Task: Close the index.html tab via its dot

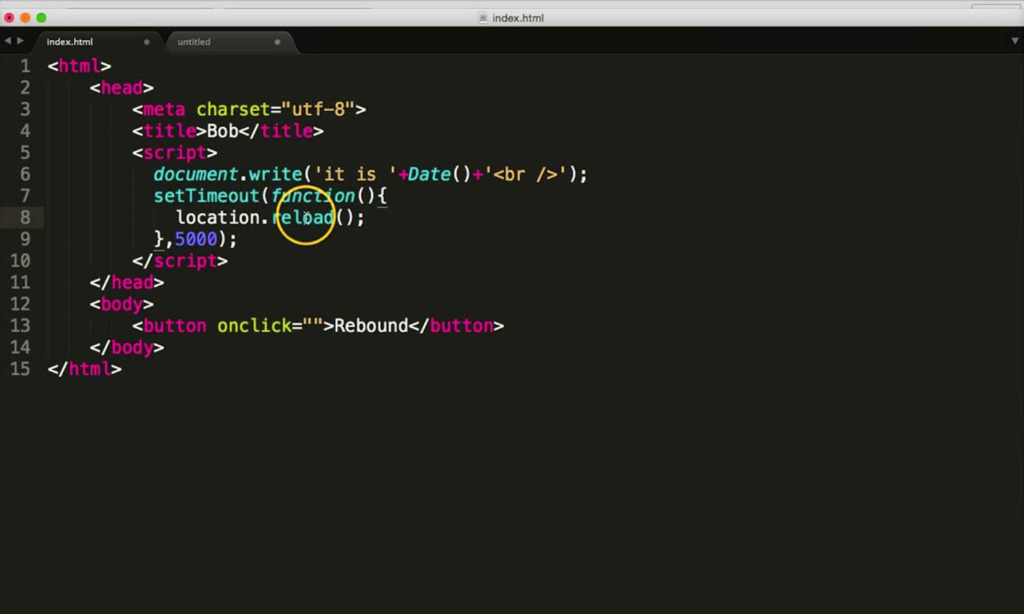Action: click(x=146, y=42)
